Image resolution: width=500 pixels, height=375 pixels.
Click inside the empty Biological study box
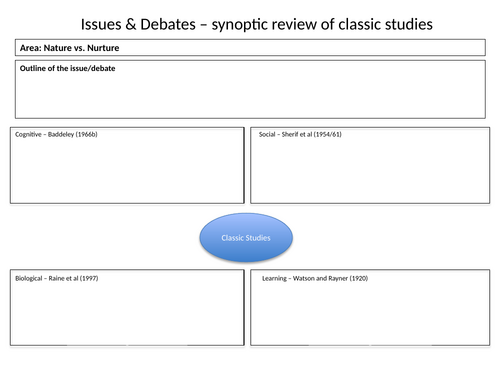click(127, 313)
